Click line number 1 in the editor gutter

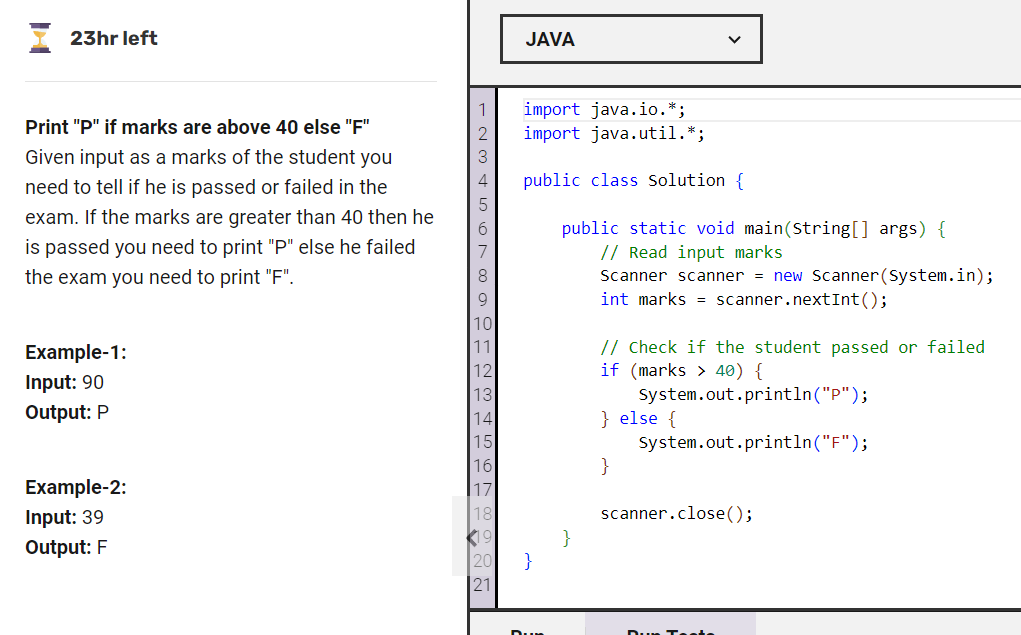pos(482,109)
